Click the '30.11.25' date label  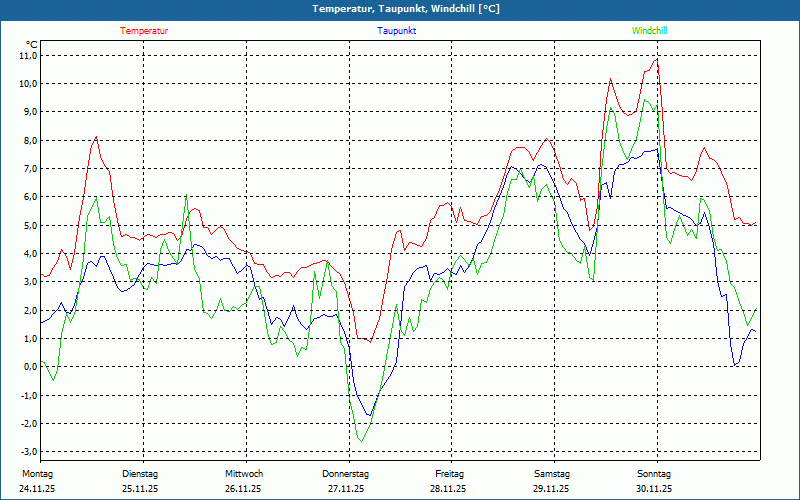tap(654, 489)
